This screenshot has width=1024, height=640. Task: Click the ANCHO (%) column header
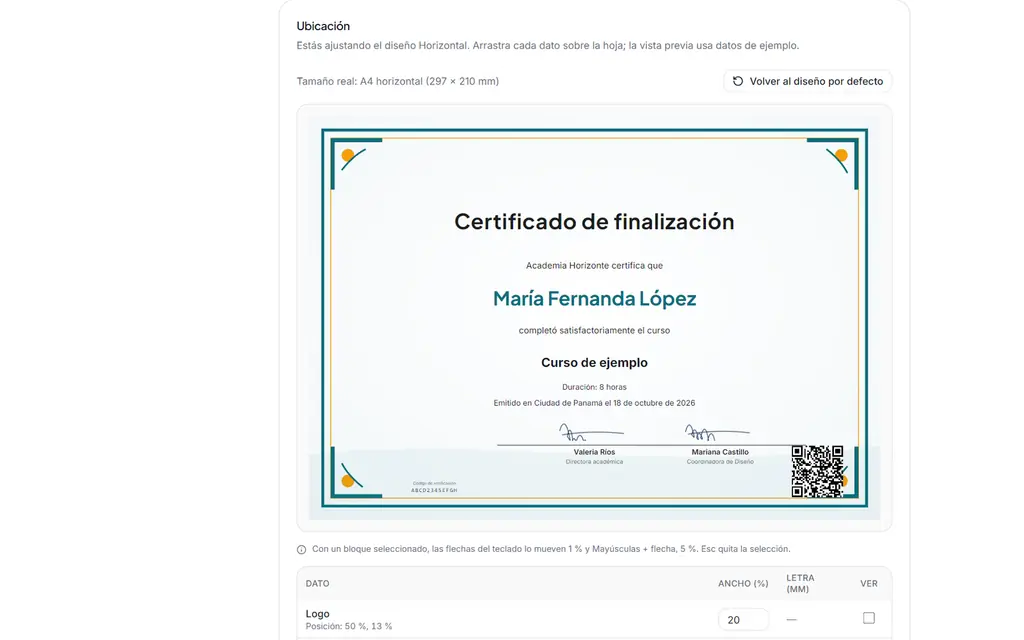click(743, 583)
